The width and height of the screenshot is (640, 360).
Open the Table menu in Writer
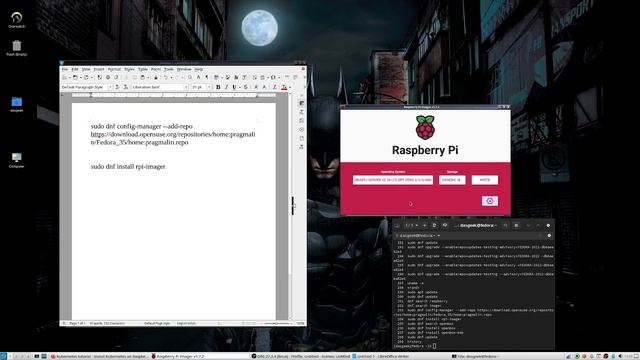tap(143, 69)
